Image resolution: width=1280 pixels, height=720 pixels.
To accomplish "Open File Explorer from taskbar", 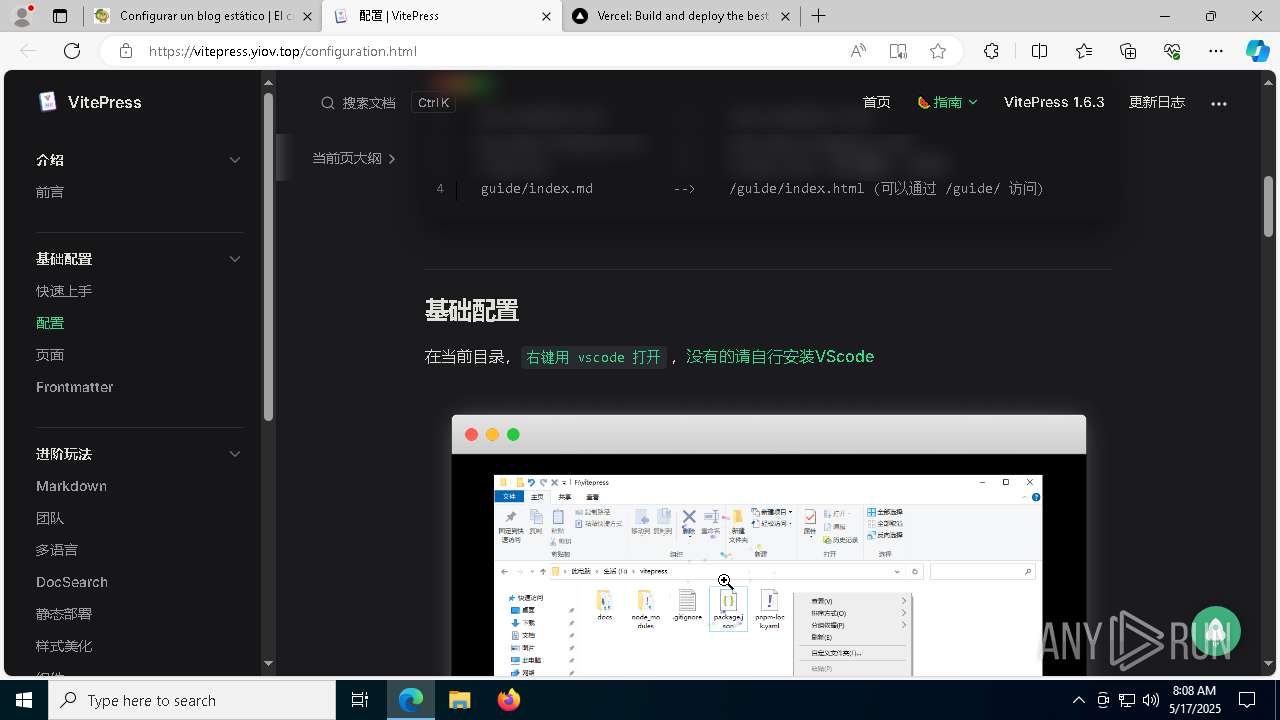I will click(459, 700).
